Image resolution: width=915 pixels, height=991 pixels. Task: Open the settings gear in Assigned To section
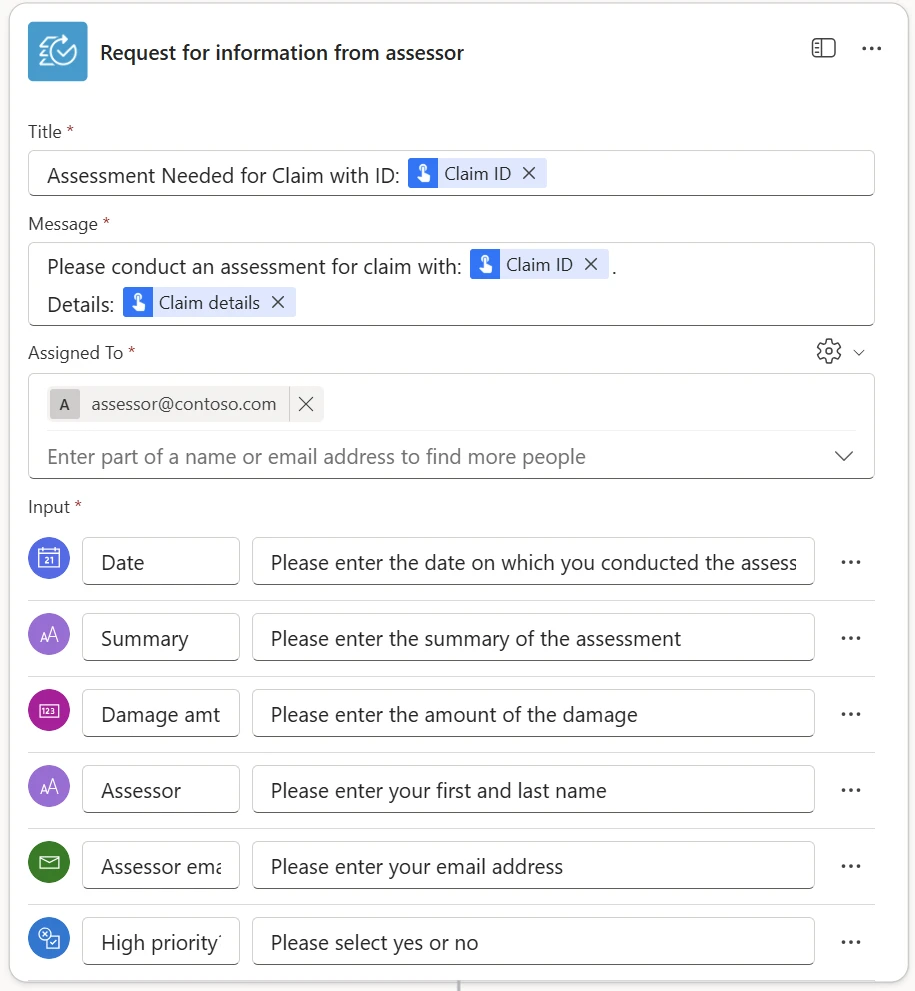(x=829, y=351)
